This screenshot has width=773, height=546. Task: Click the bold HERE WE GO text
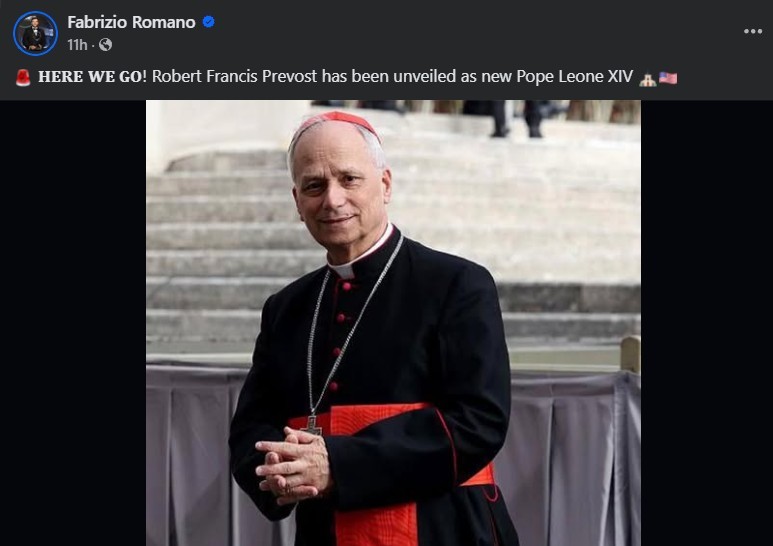coord(89,78)
